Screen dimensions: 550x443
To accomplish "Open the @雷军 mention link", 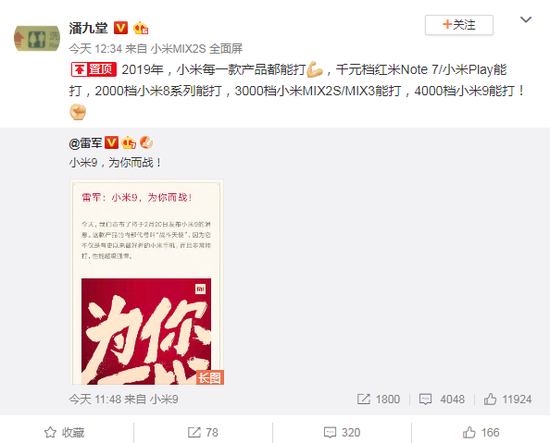I will [86, 143].
